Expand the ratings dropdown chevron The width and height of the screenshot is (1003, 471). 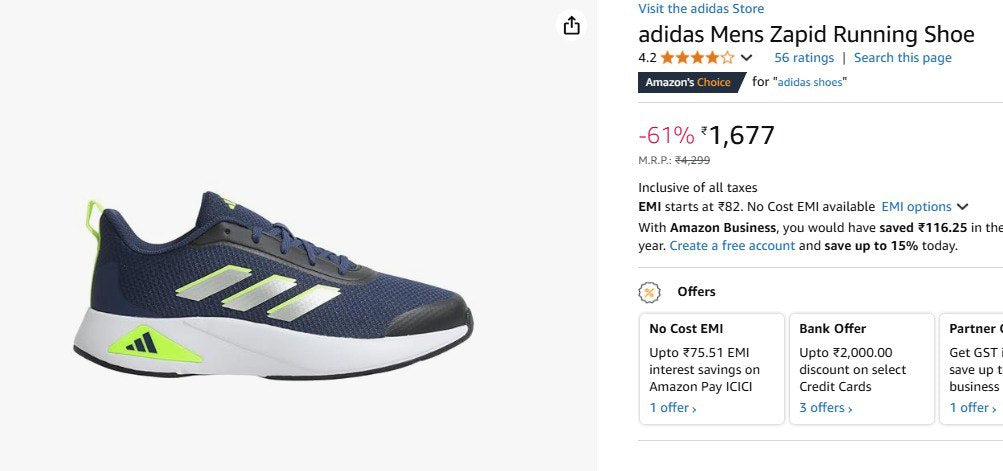746,58
